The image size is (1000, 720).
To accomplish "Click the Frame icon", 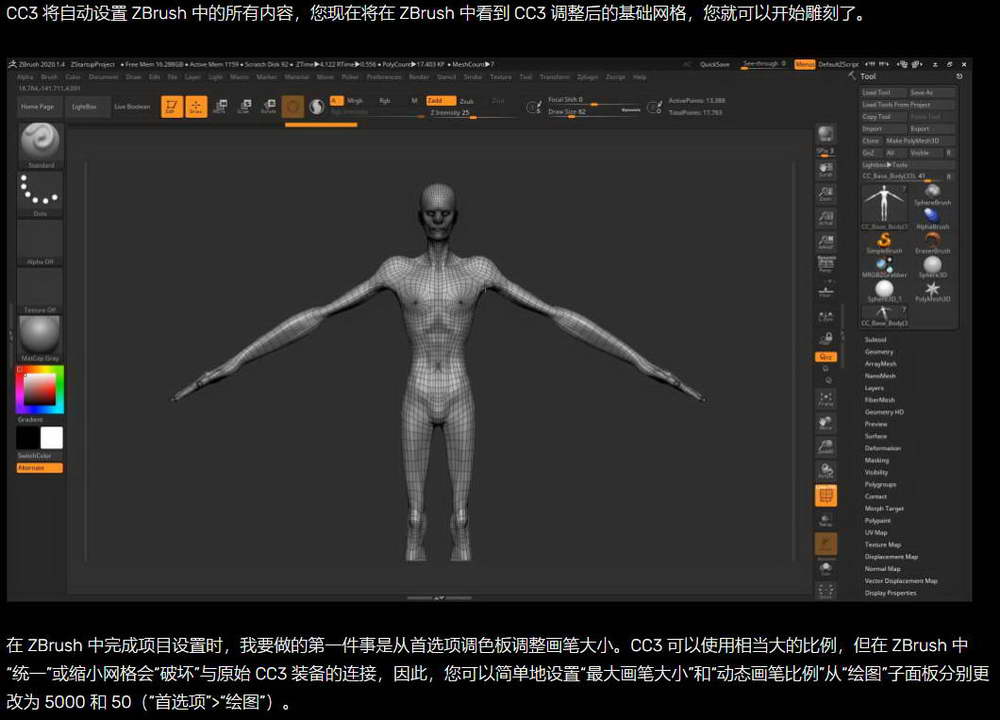I will [826, 399].
